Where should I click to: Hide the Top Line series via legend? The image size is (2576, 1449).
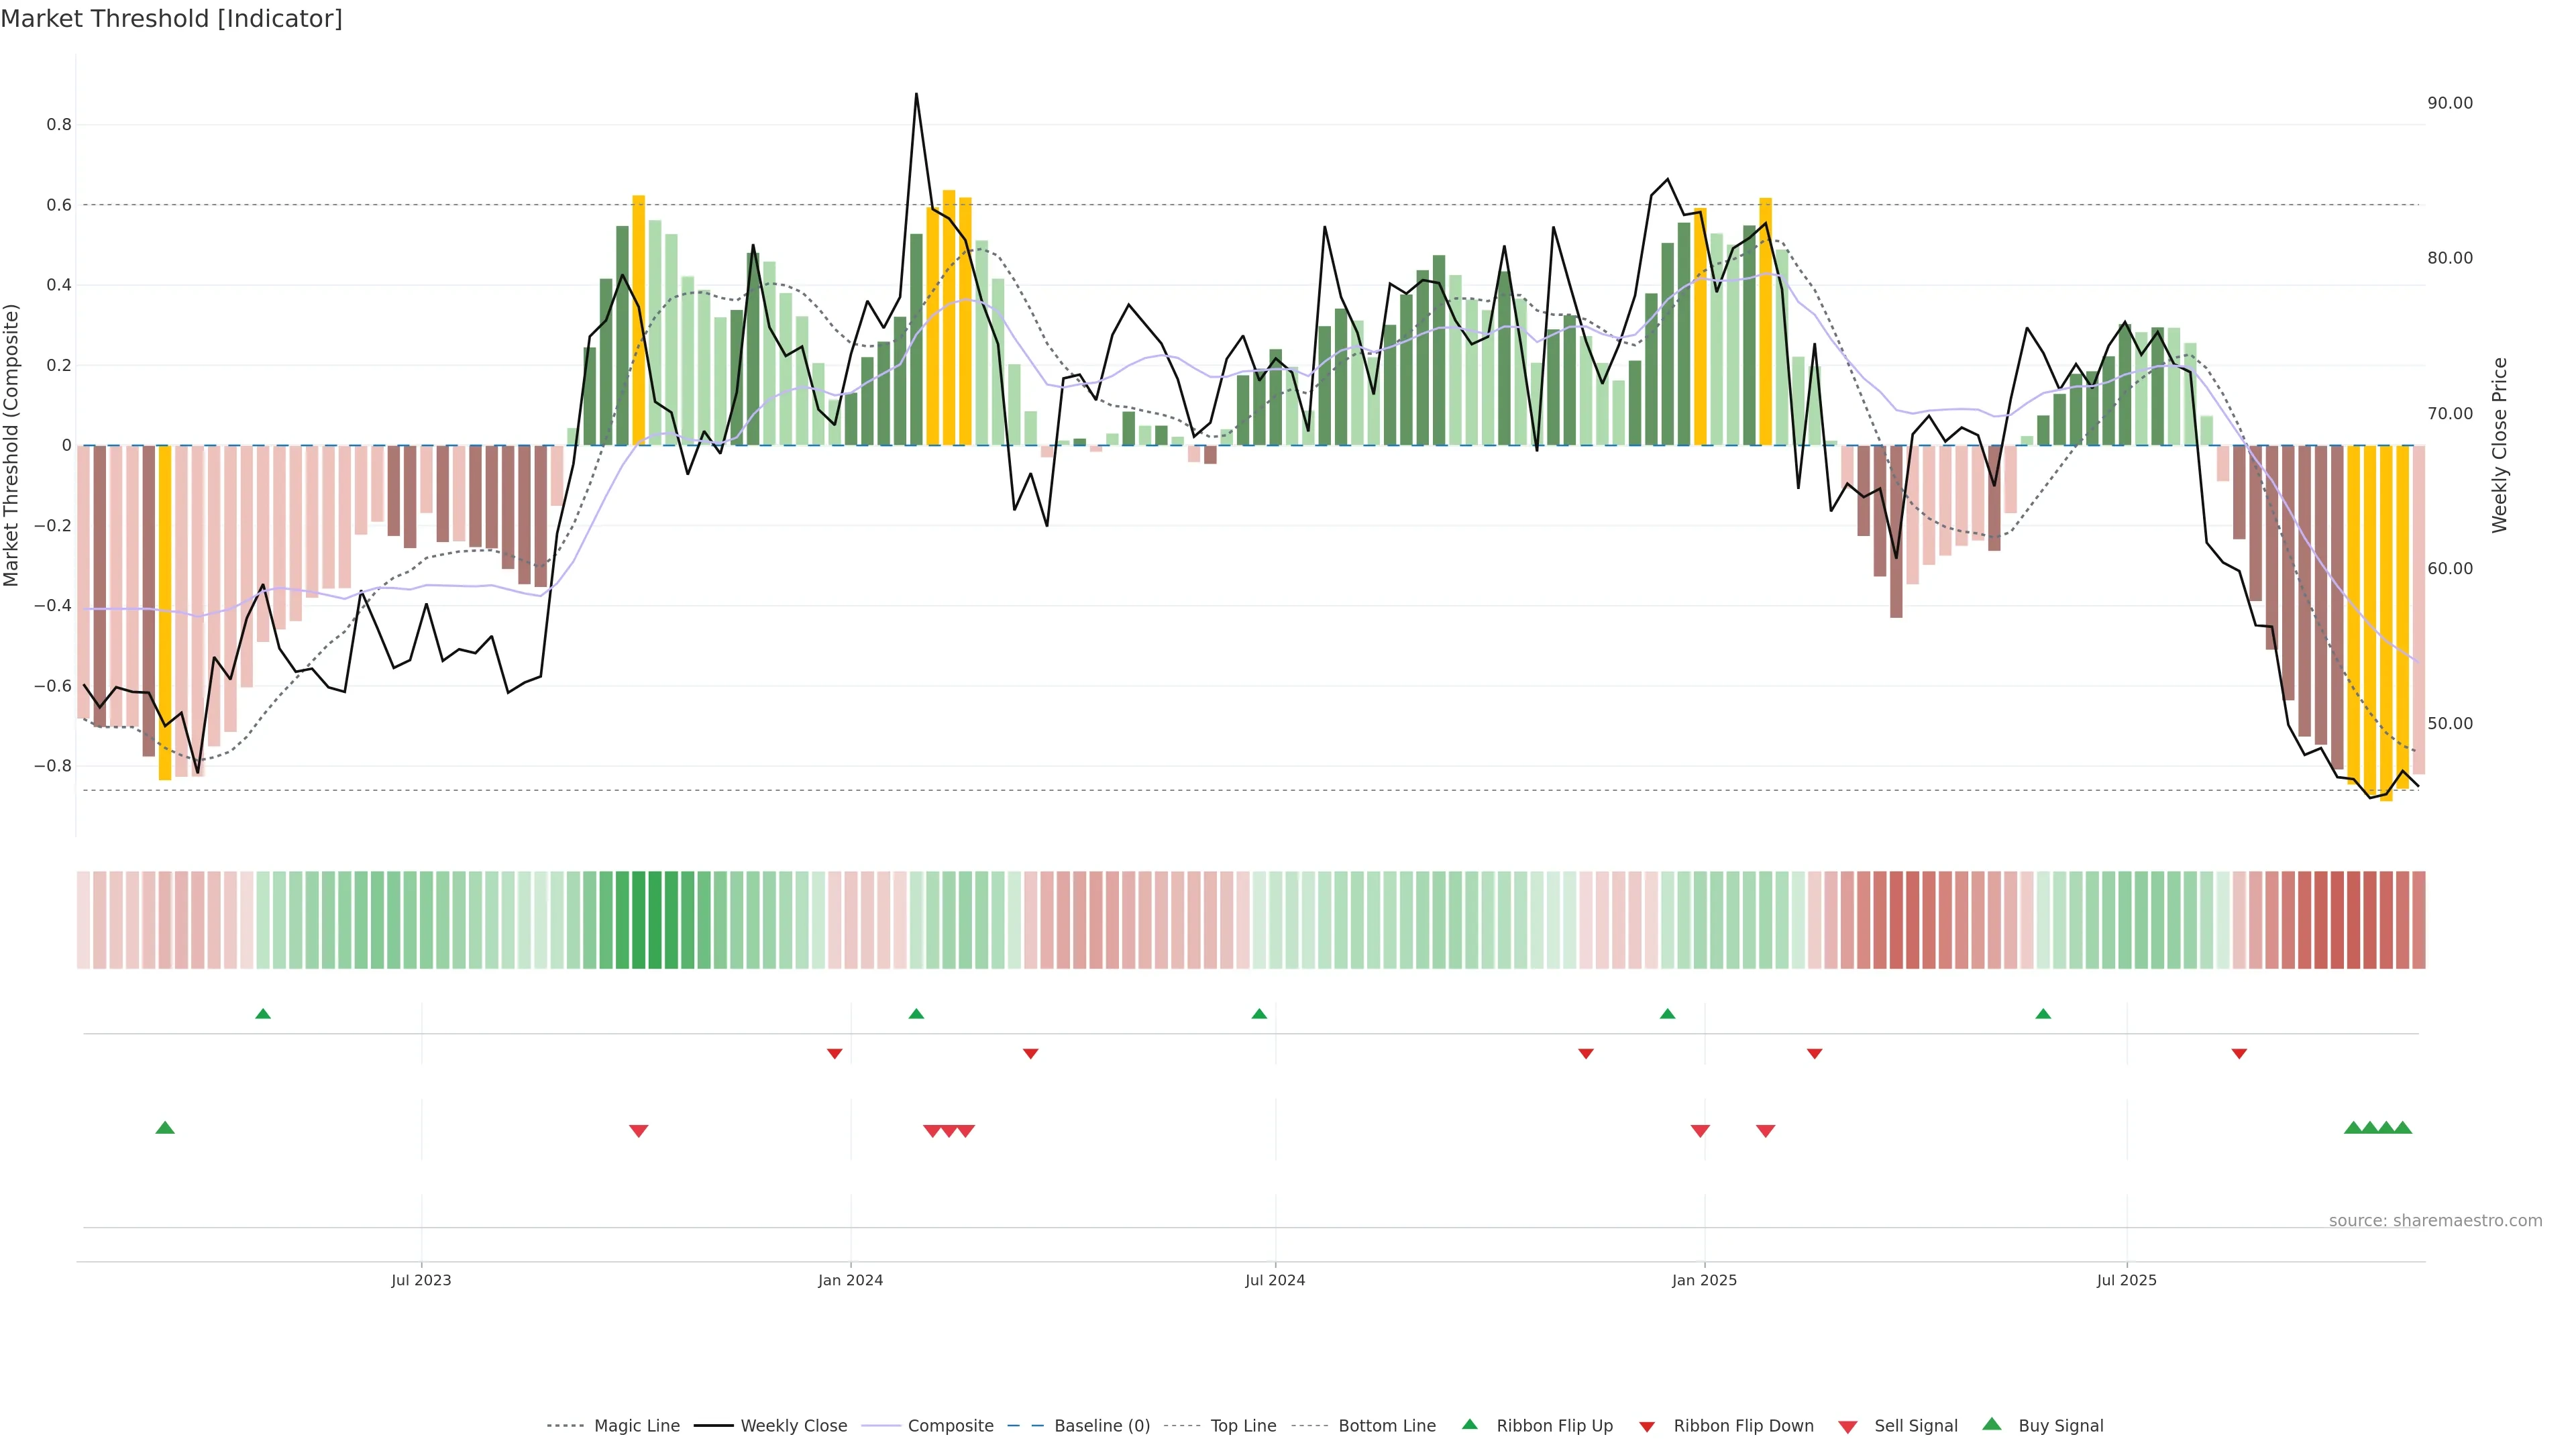pos(1243,1426)
